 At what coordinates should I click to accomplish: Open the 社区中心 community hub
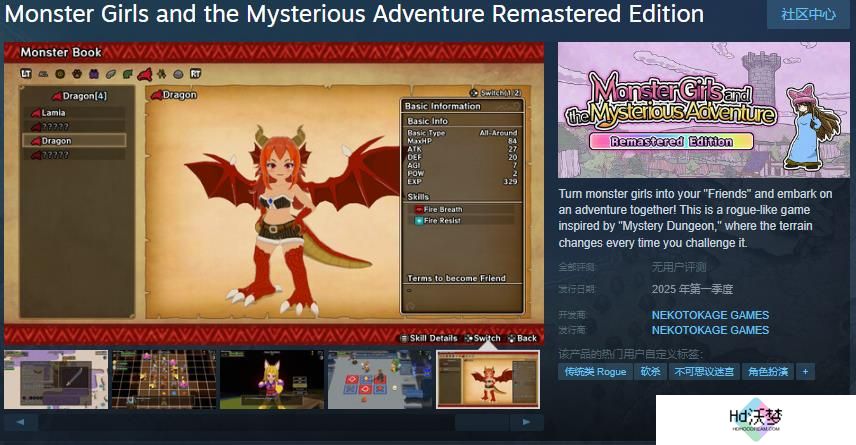tap(808, 14)
